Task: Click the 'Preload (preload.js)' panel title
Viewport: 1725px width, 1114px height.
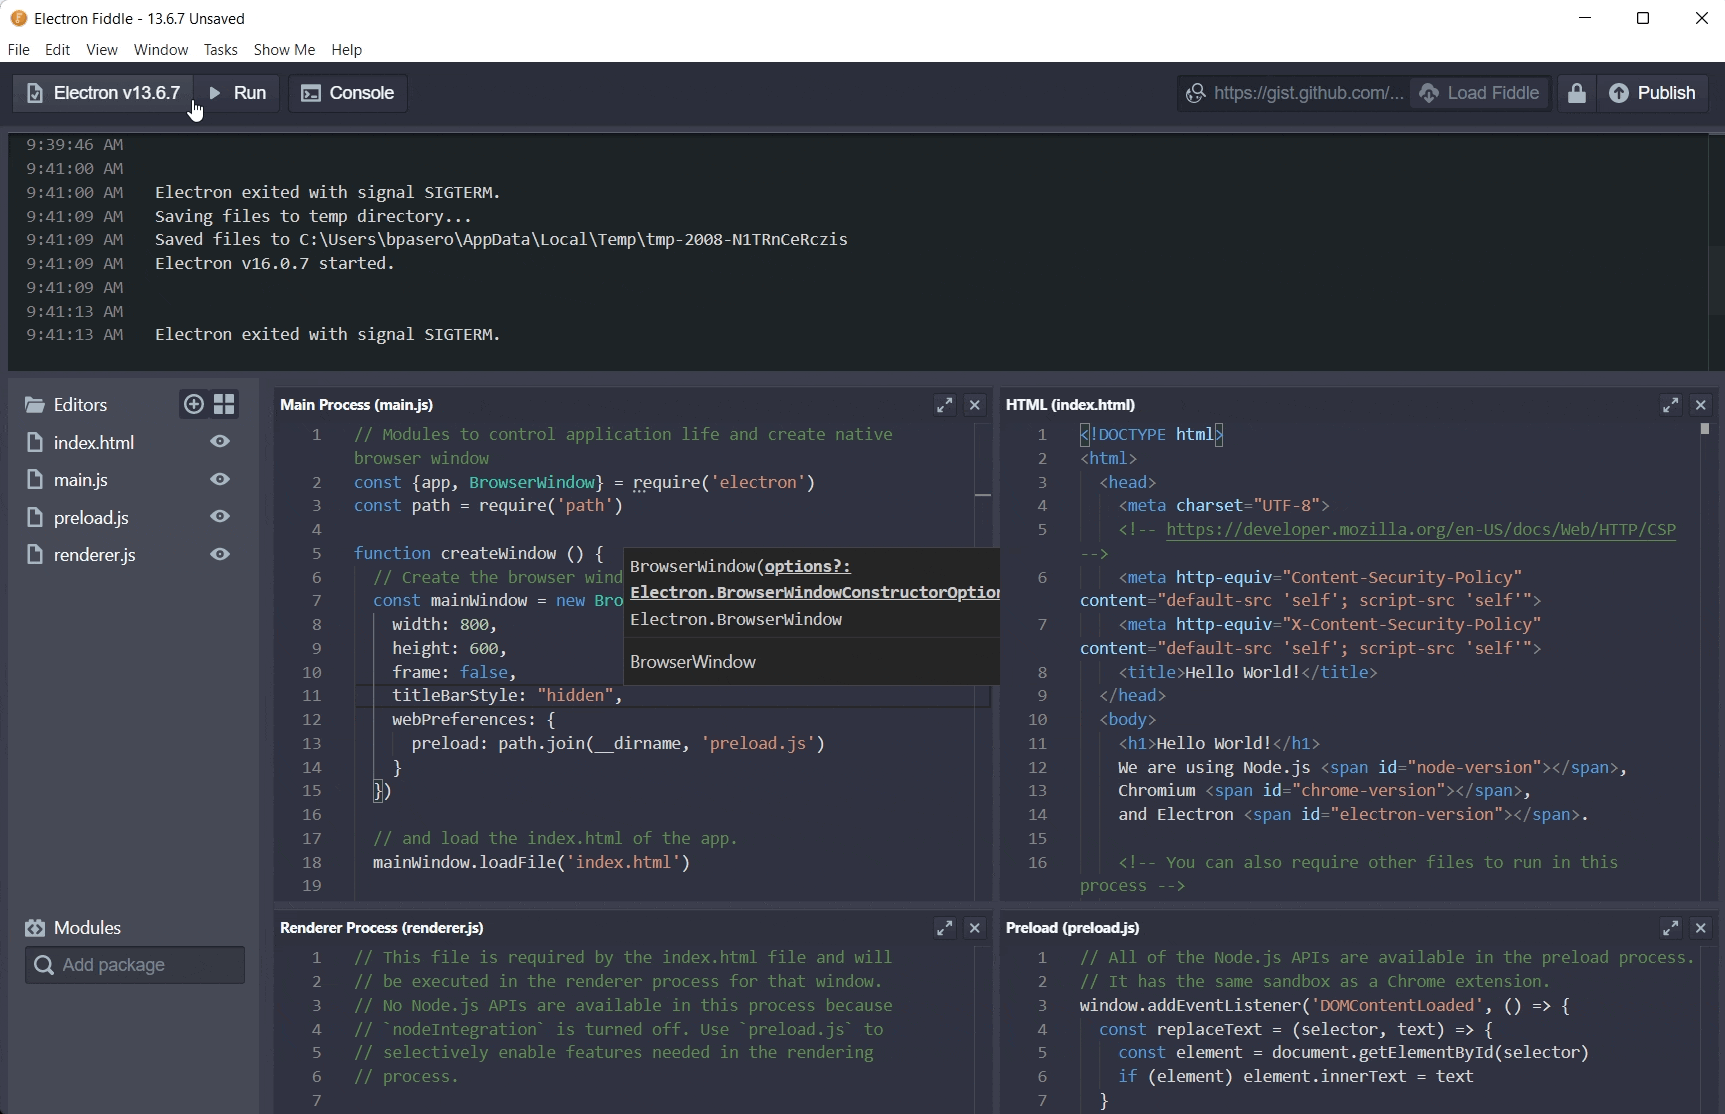Action: [x=1073, y=928]
